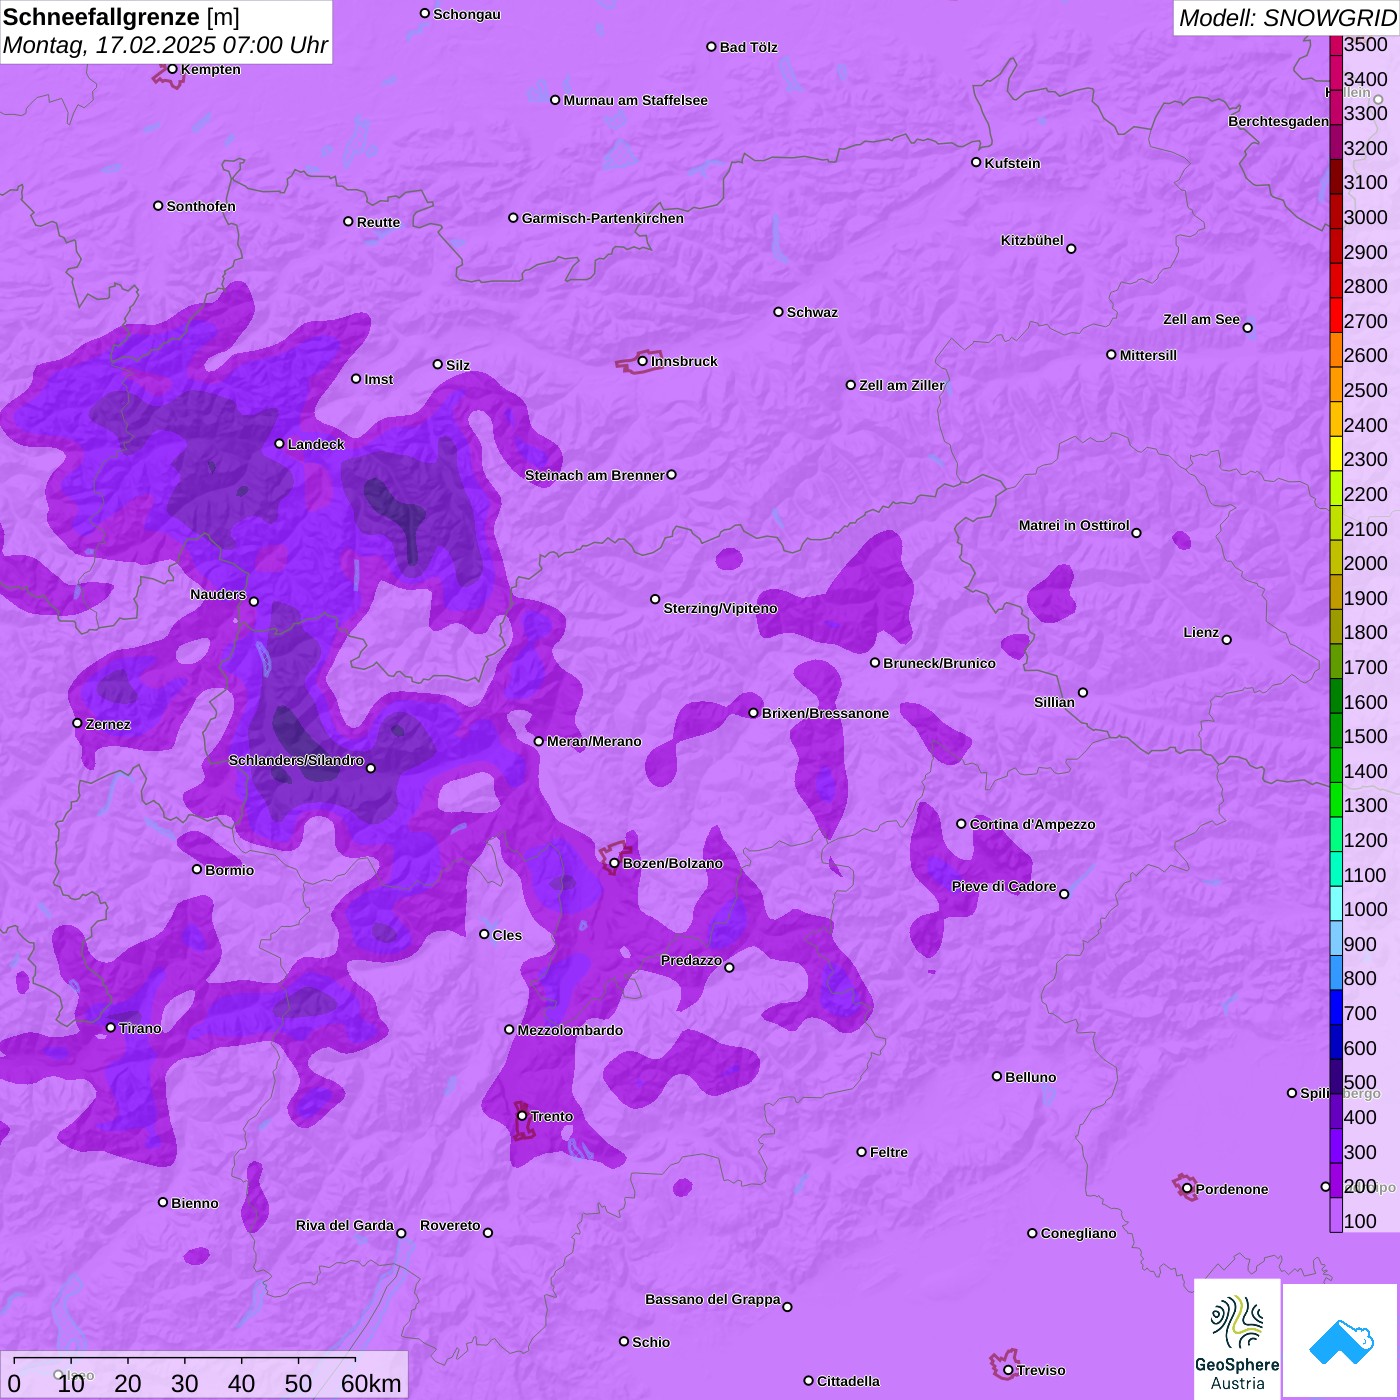Click the 'Mezzolombardo' label
The height and width of the screenshot is (1400, 1400).
pos(570,1030)
